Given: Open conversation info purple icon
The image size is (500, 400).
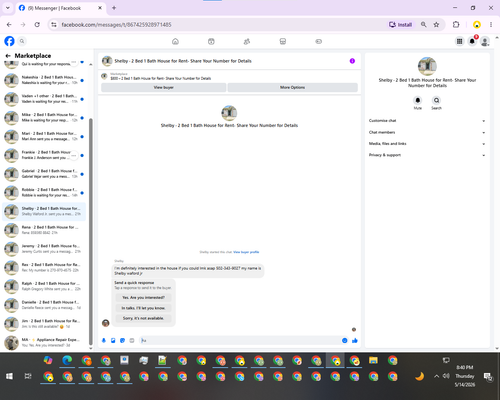Looking at the screenshot, I should point(352,61).
